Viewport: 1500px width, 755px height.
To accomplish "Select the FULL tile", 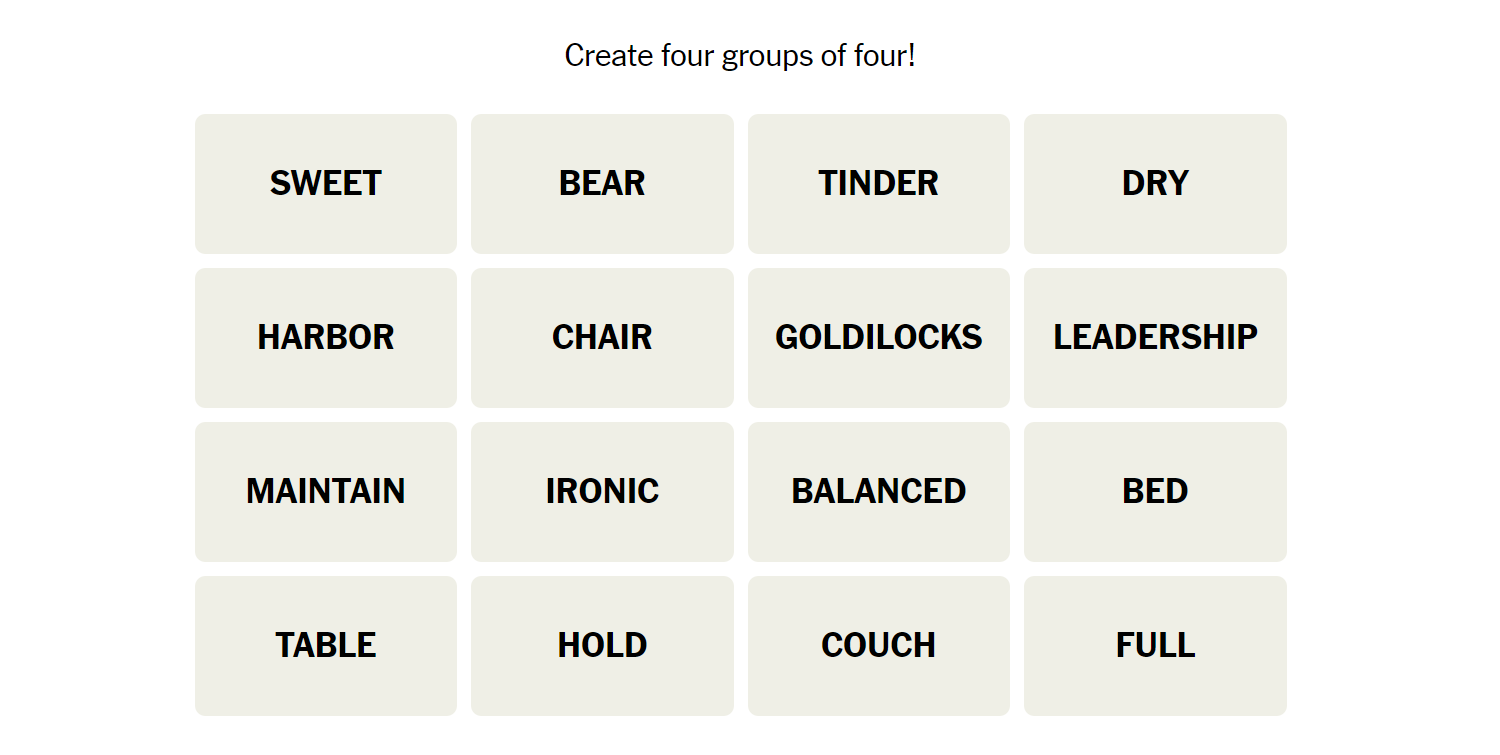I will [1155, 646].
